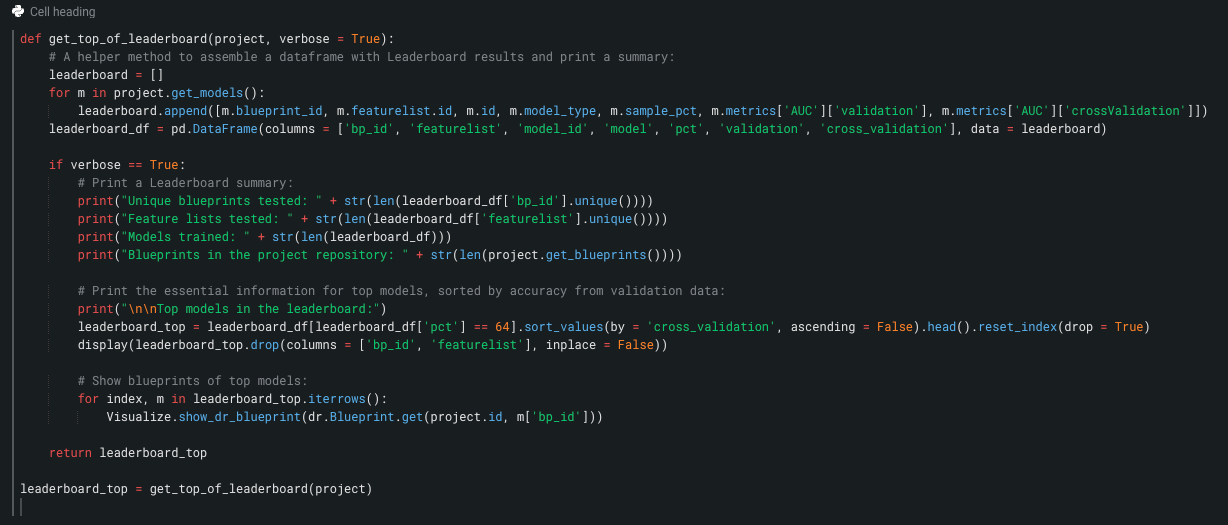Screen dimensions: 1228x525
Task: Click the 'def' keyword on the first line
Action: coord(30,39)
